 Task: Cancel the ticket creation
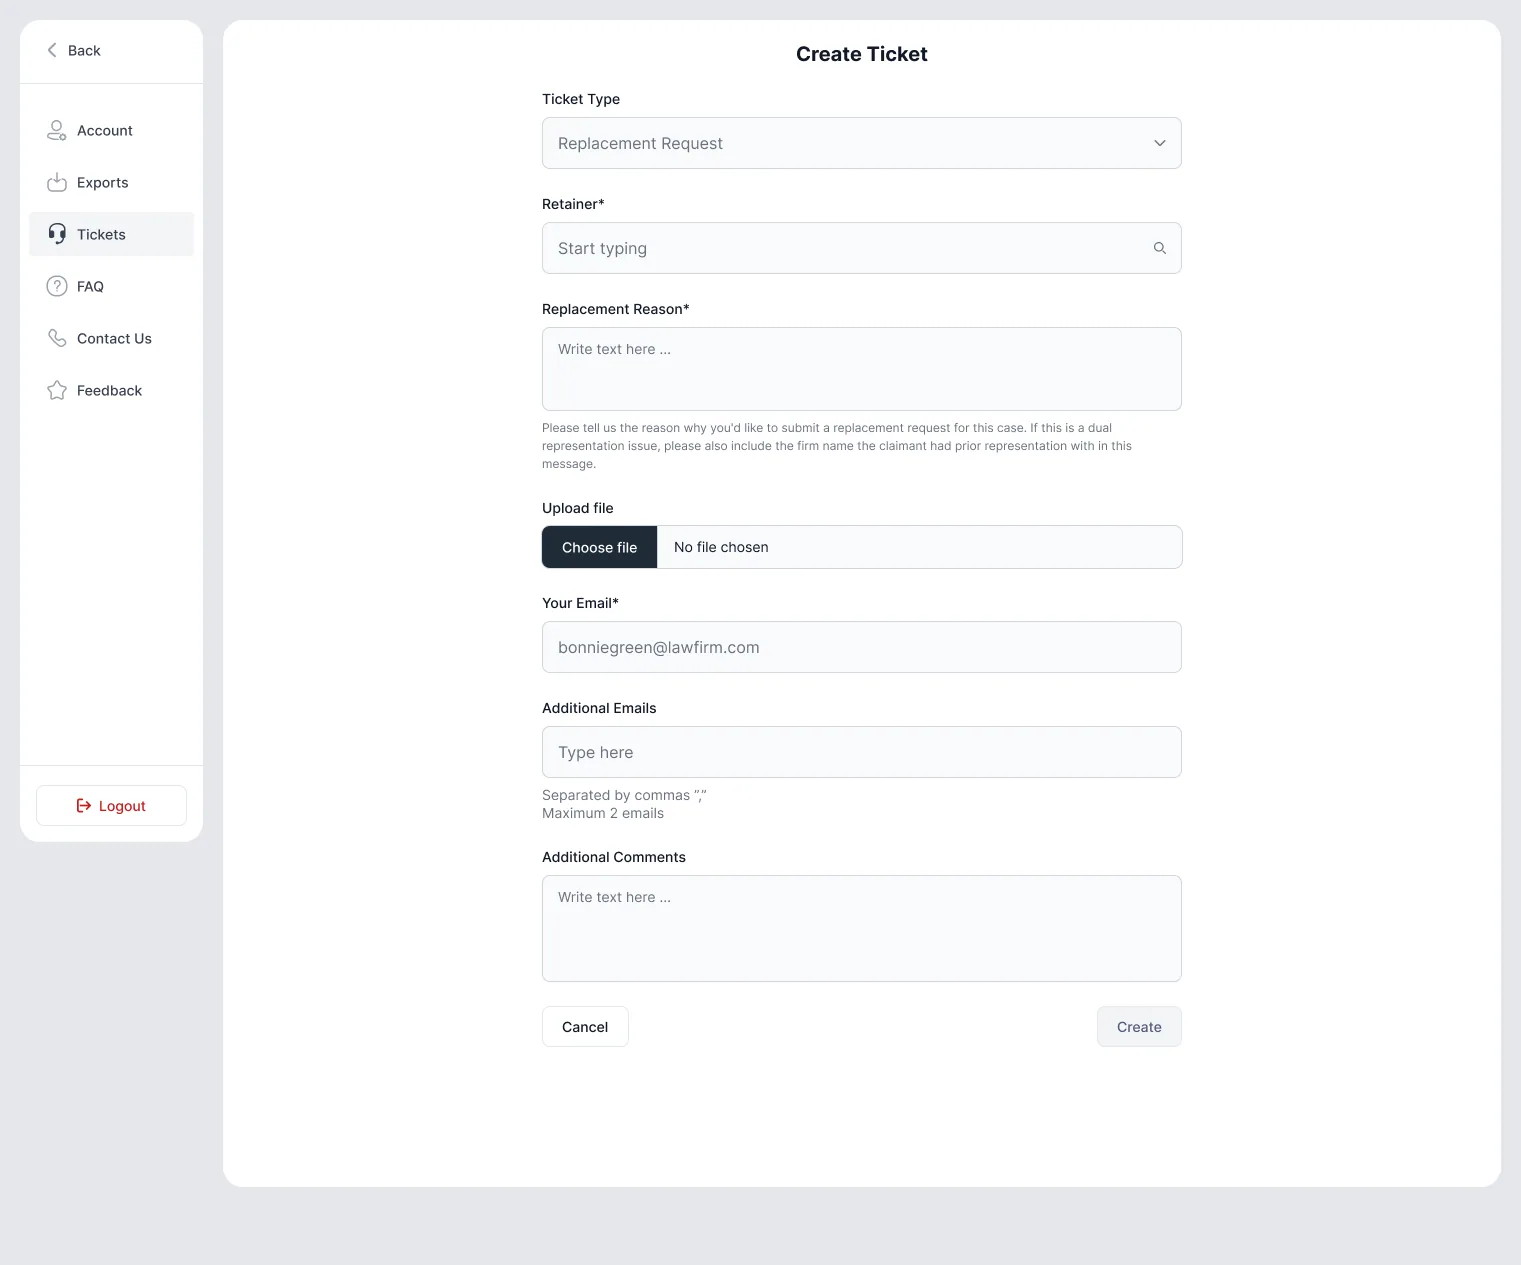585,1027
